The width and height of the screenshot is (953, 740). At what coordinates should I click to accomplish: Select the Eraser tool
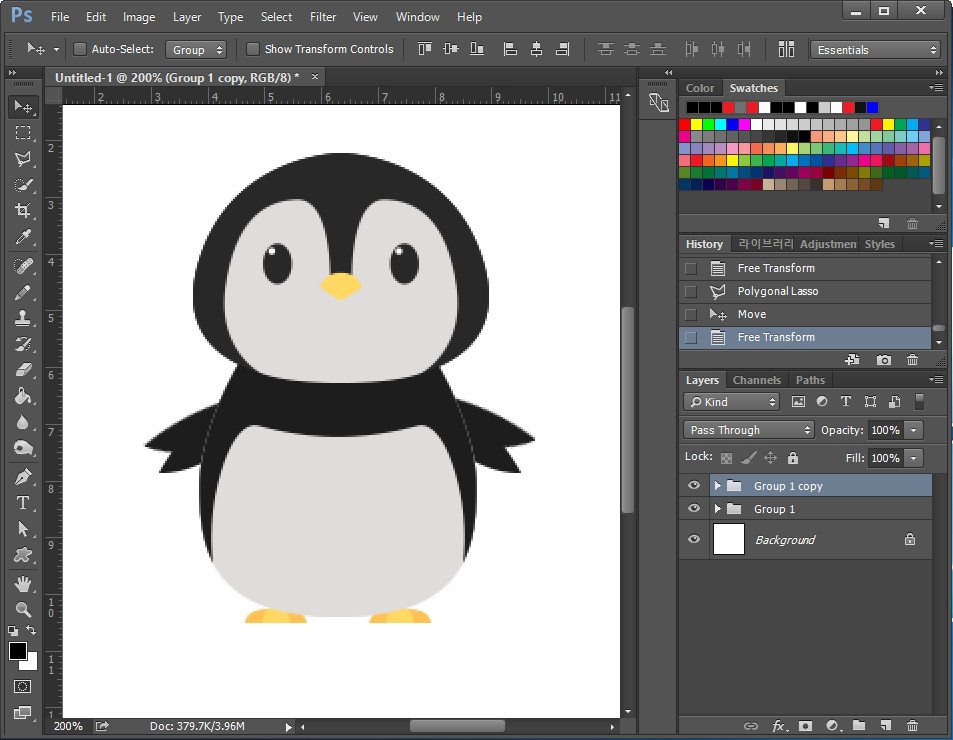click(23, 370)
